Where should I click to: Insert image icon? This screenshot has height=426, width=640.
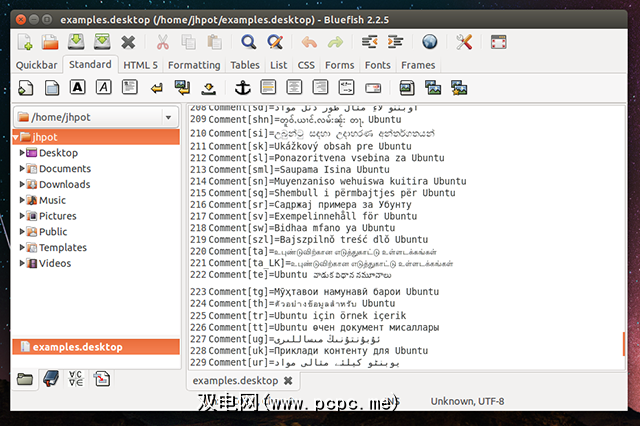pyautogui.click(x=407, y=88)
